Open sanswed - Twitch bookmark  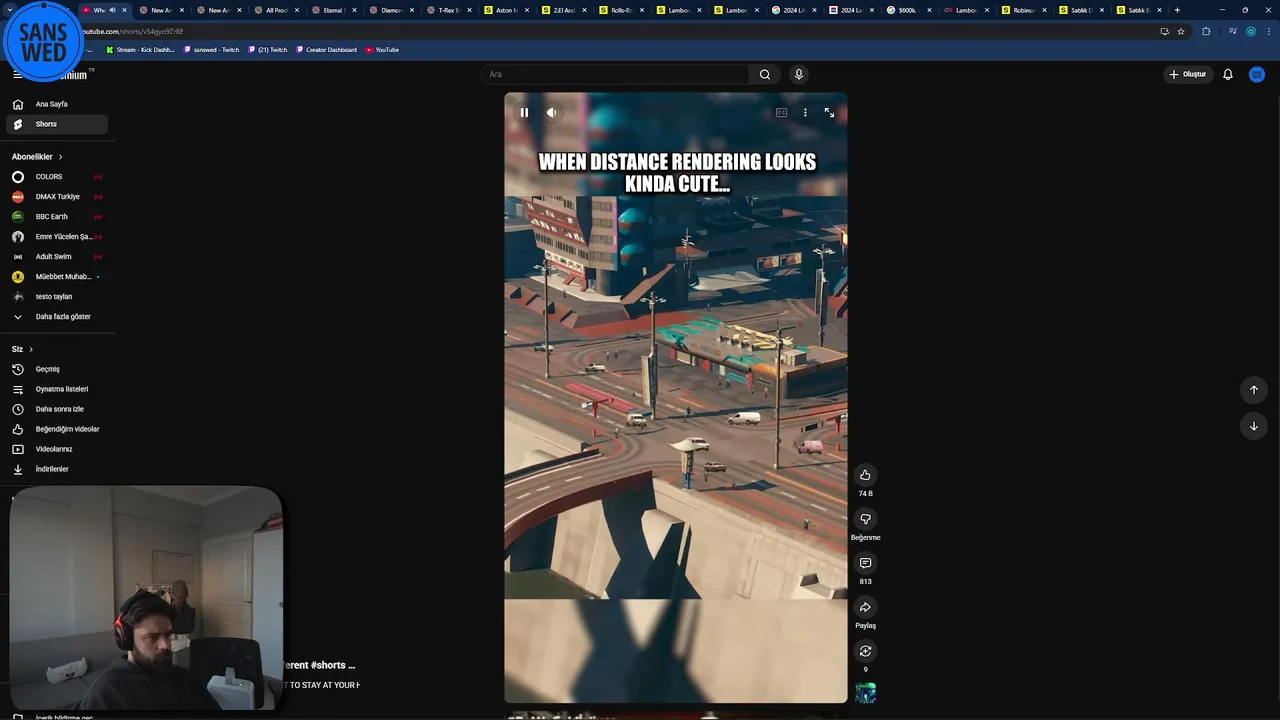click(211, 50)
